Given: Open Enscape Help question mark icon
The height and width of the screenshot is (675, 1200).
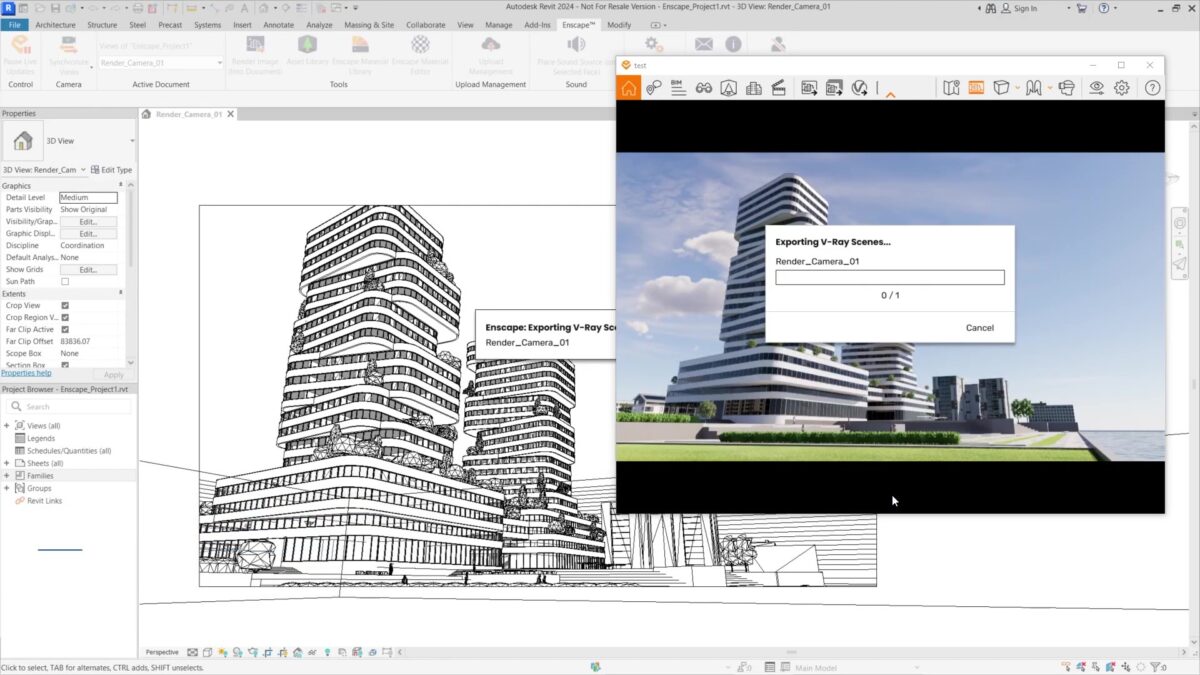Looking at the screenshot, I should 1152,88.
